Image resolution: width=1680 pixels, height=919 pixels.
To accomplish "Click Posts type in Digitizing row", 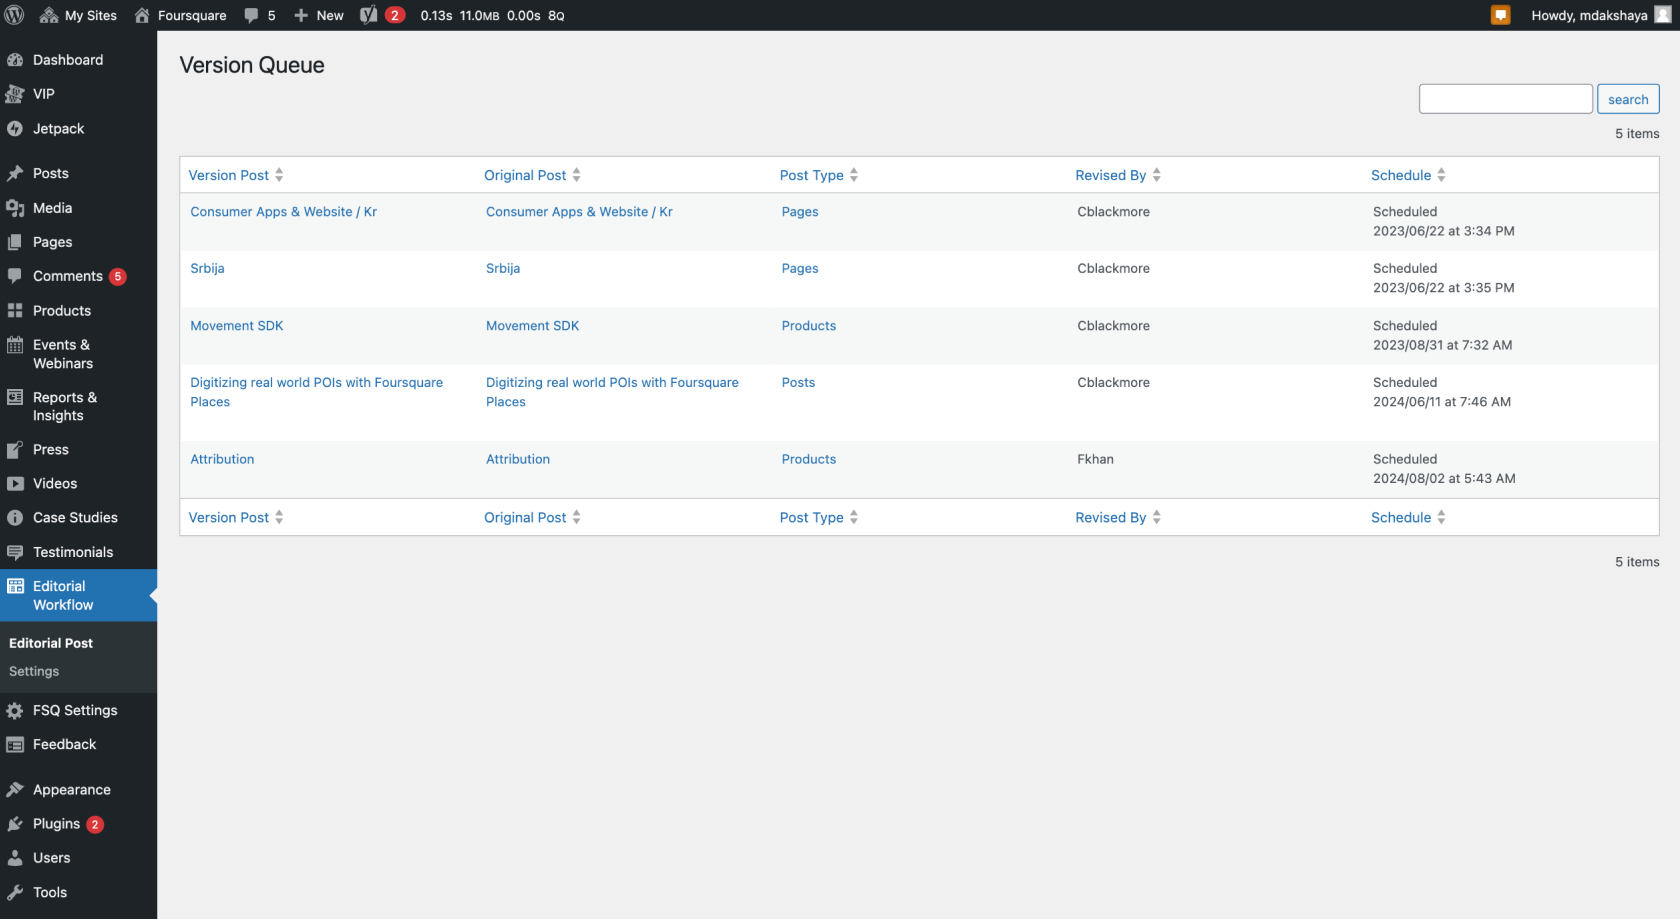I will [x=798, y=382].
